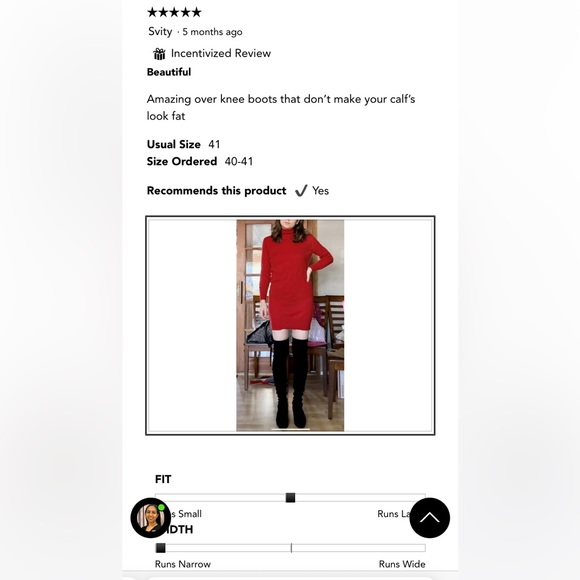
Task: Click the Incentivized Review label
Action: pos(221,53)
